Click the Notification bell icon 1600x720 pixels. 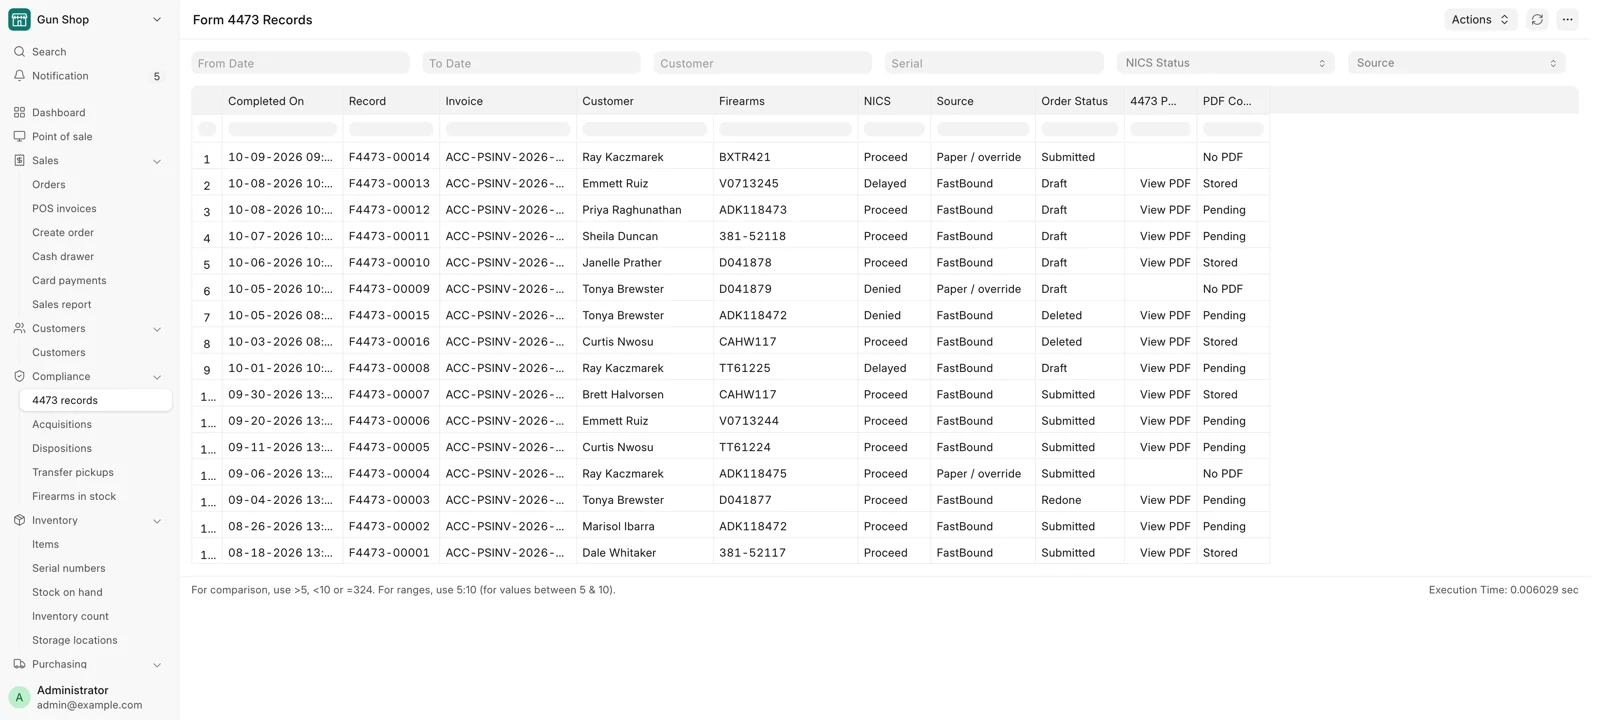coord(19,76)
